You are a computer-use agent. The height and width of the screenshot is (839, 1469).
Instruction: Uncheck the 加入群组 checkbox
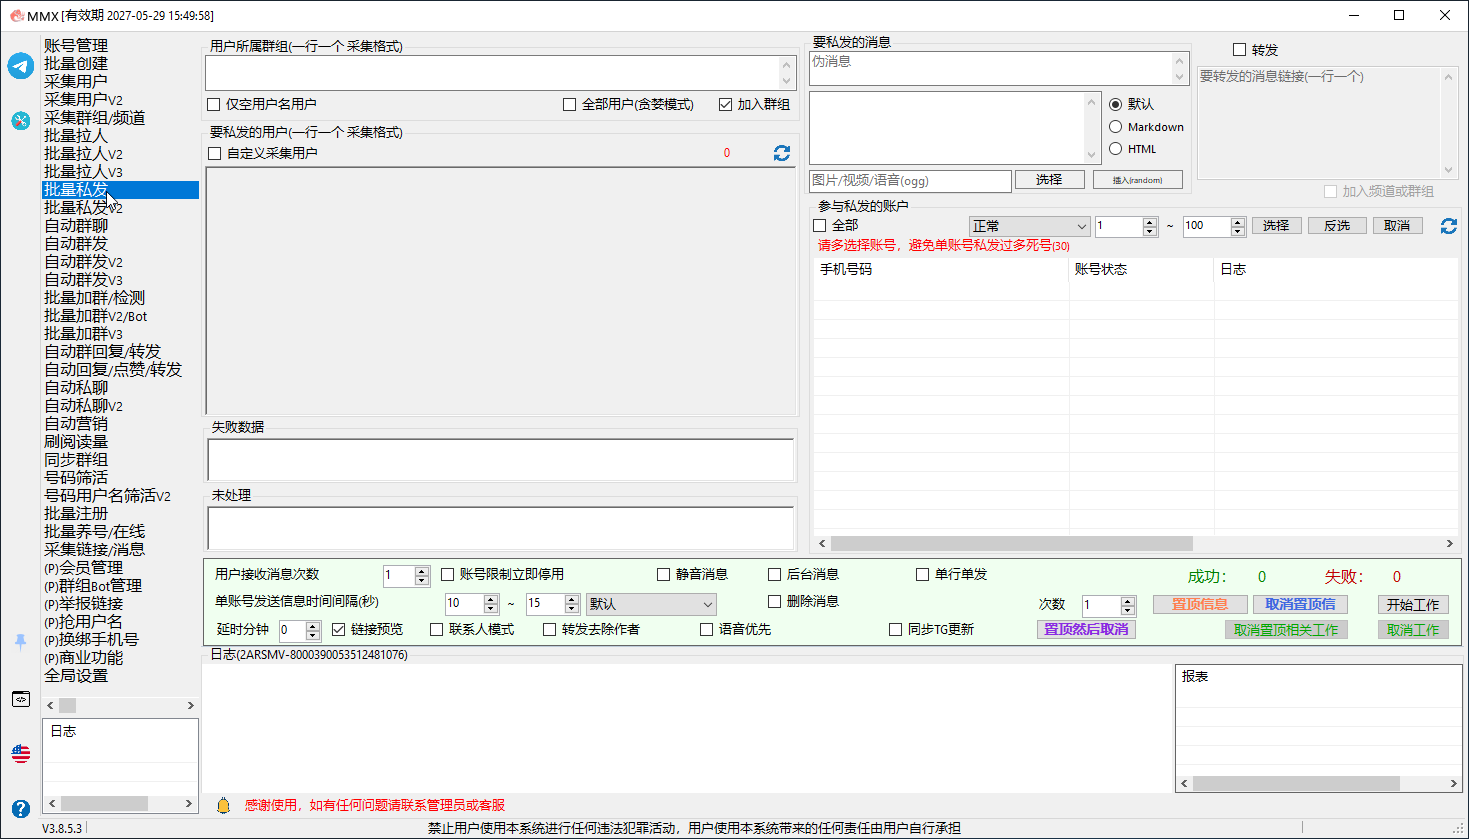click(x=726, y=104)
